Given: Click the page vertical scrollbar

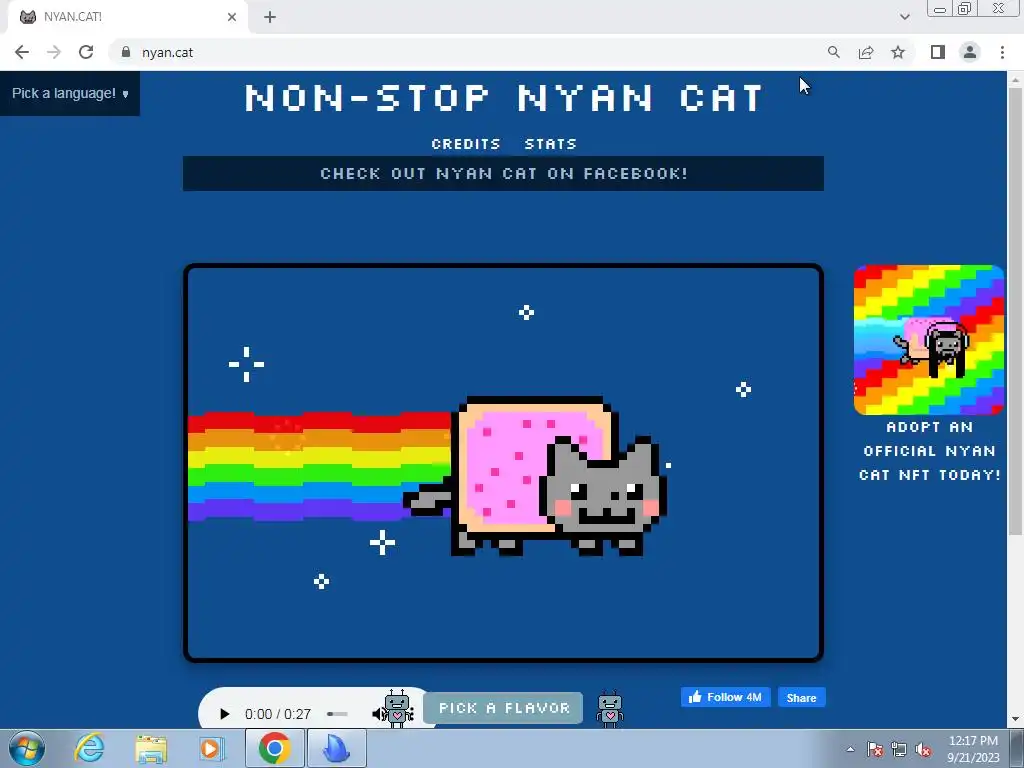Looking at the screenshot, I should (1015, 310).
